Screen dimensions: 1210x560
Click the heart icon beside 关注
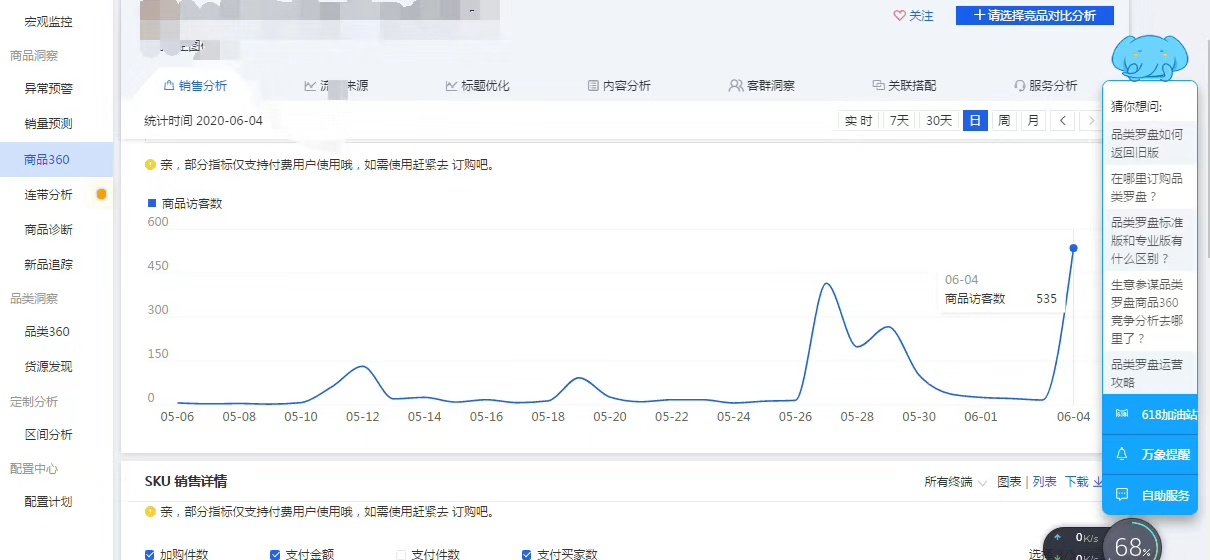click(x=899, y=16)
